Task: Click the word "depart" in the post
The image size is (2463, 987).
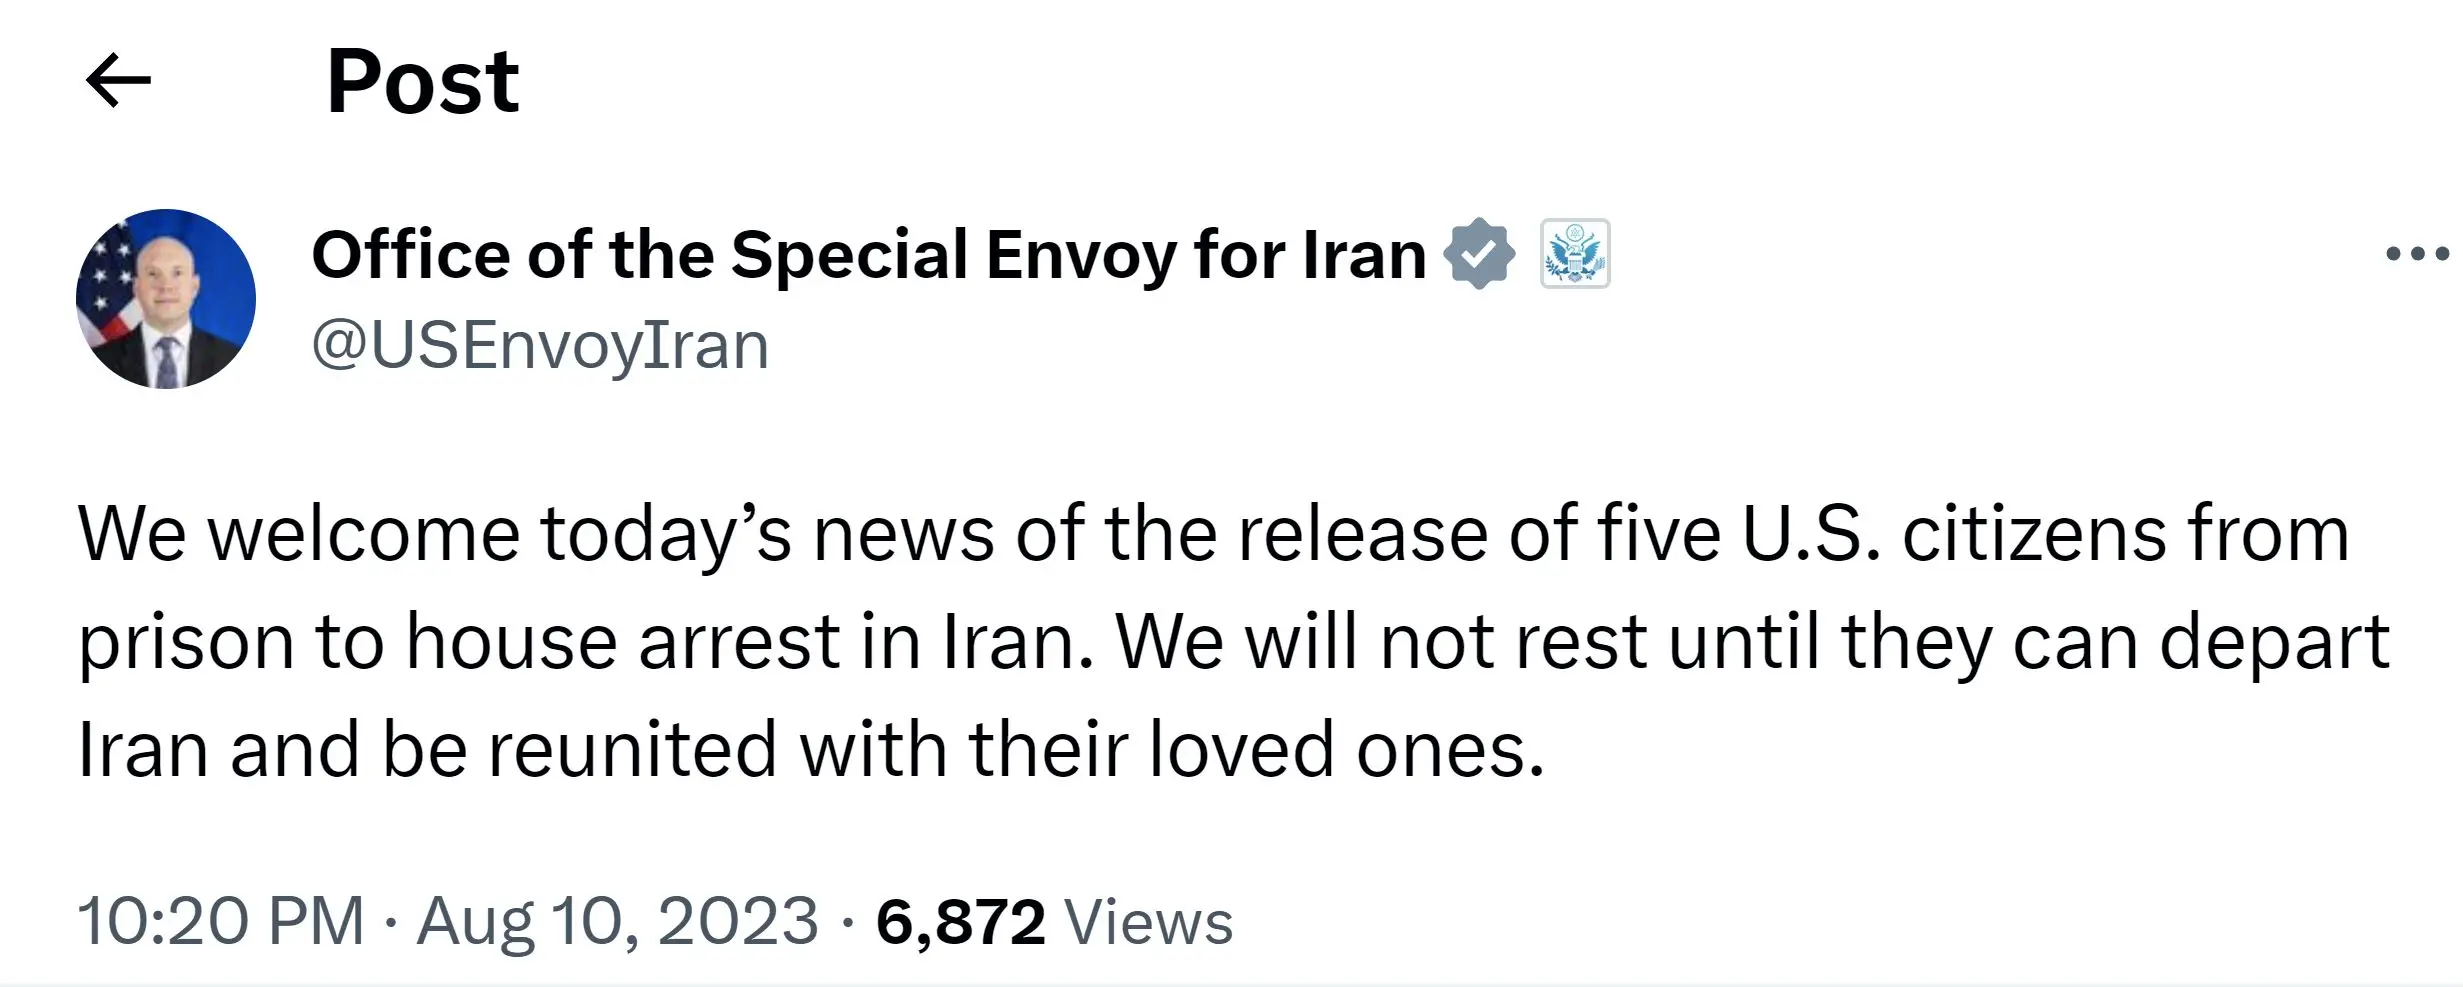Action: (x=2274, y=642)
